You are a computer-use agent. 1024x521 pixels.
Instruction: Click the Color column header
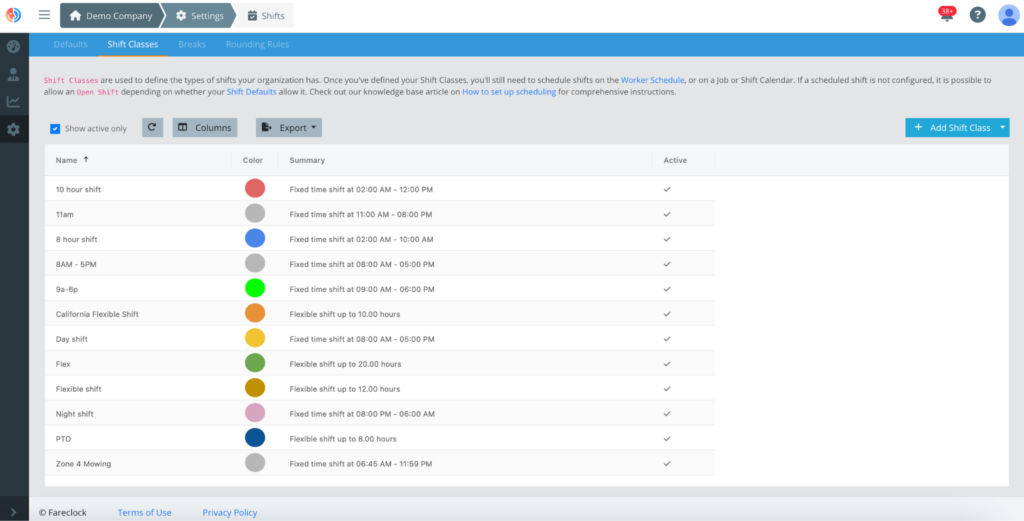[x=255, y=160]
